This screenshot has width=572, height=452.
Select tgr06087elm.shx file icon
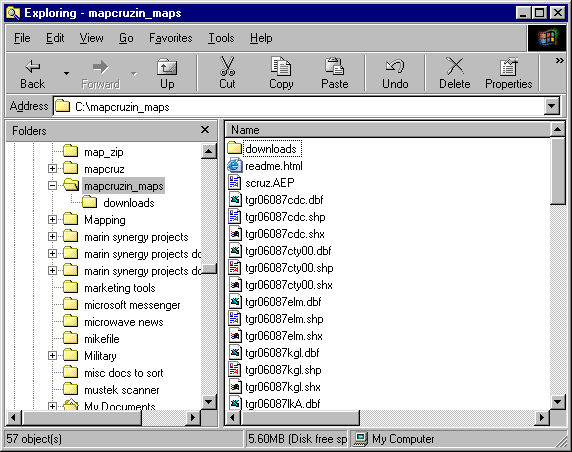tap(235, 336)
